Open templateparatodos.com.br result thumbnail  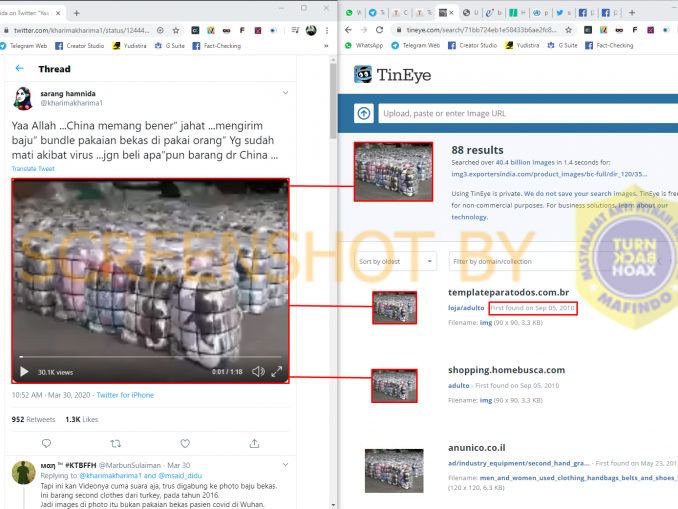pos(394,307)
